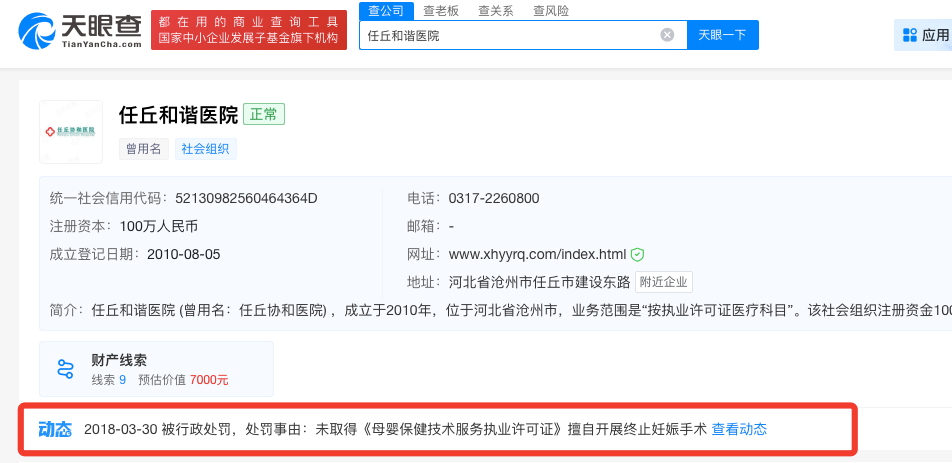Click the green verified shield icon by website
The width and height of the screenshot is (952, 463).
[637, 254]
